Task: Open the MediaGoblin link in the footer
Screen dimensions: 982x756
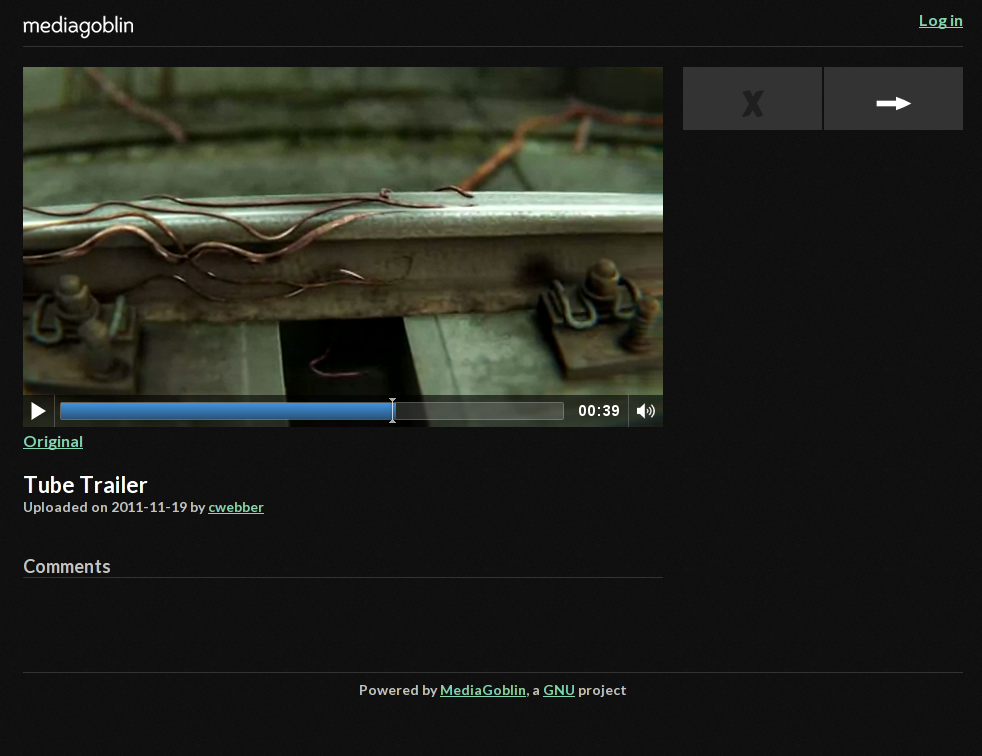Action: [483, 690]
